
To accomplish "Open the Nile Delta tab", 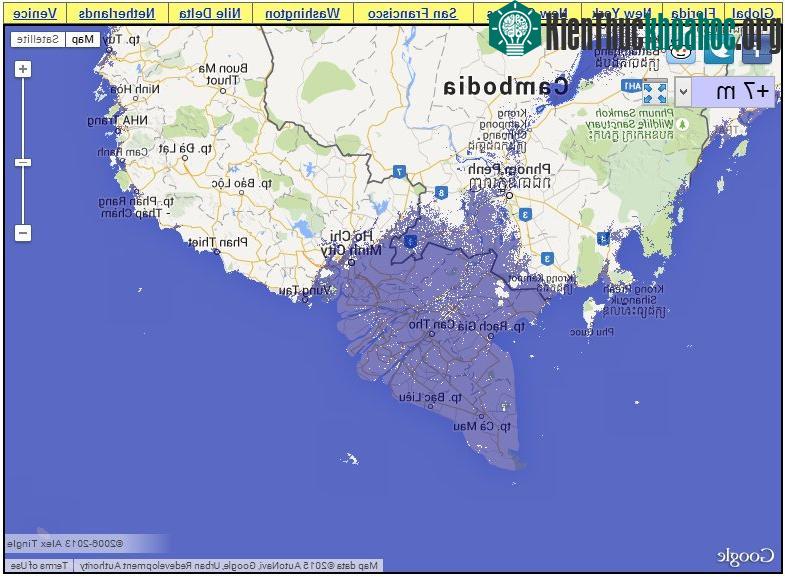I will point(210,14).
